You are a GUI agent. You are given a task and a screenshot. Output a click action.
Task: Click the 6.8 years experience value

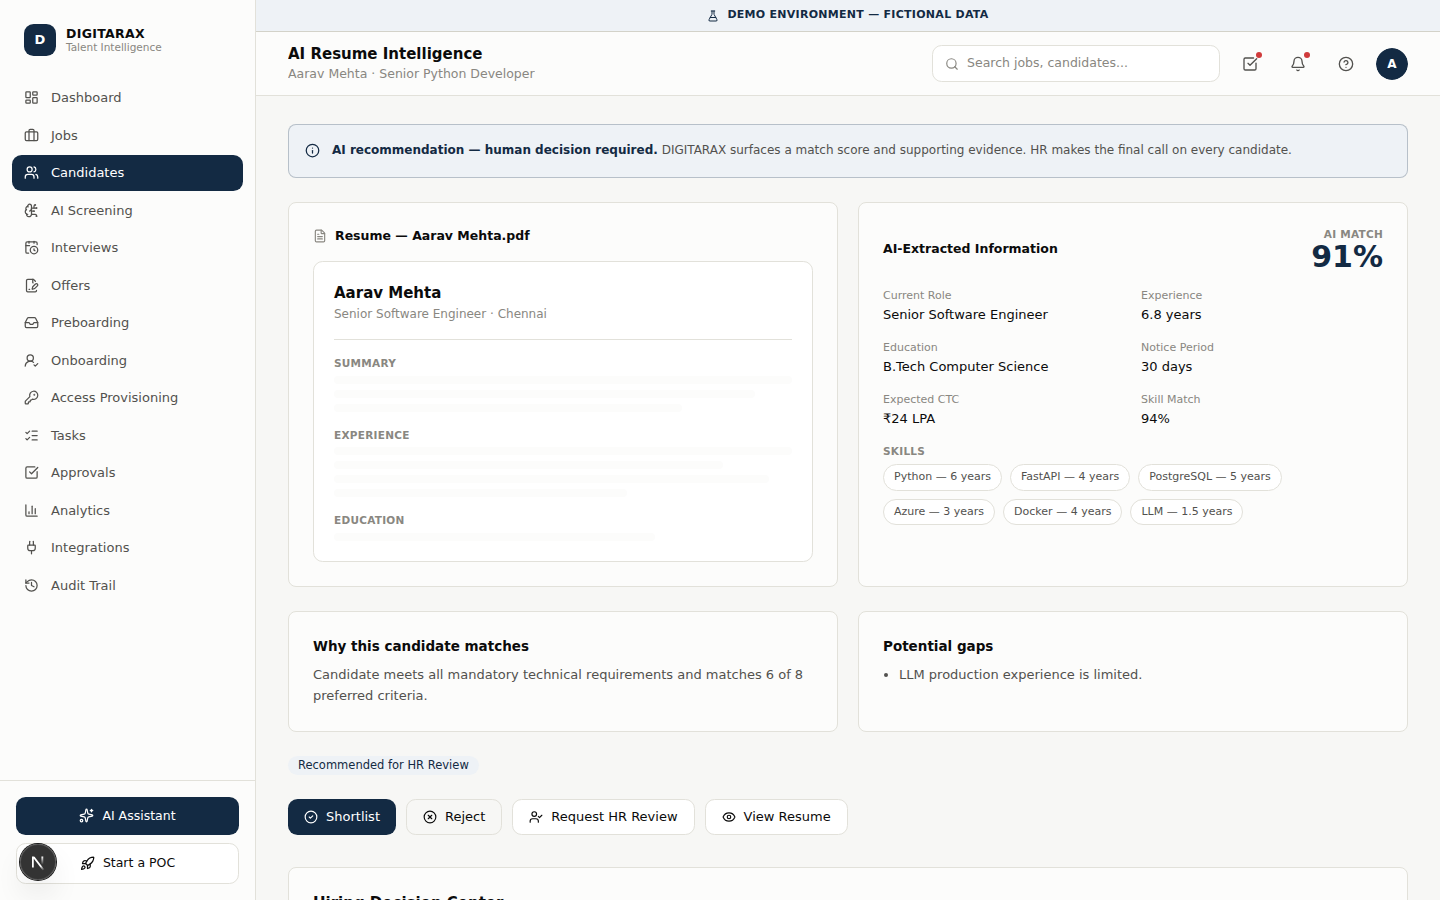pos(1171,315)
